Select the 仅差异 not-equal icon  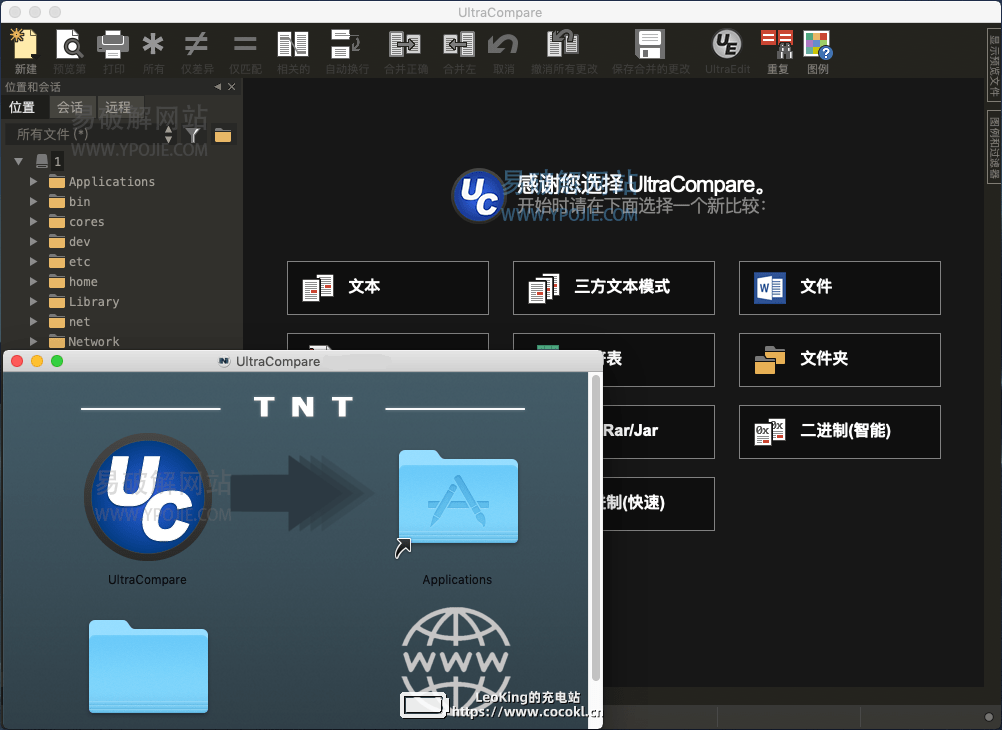pos(196,45)
